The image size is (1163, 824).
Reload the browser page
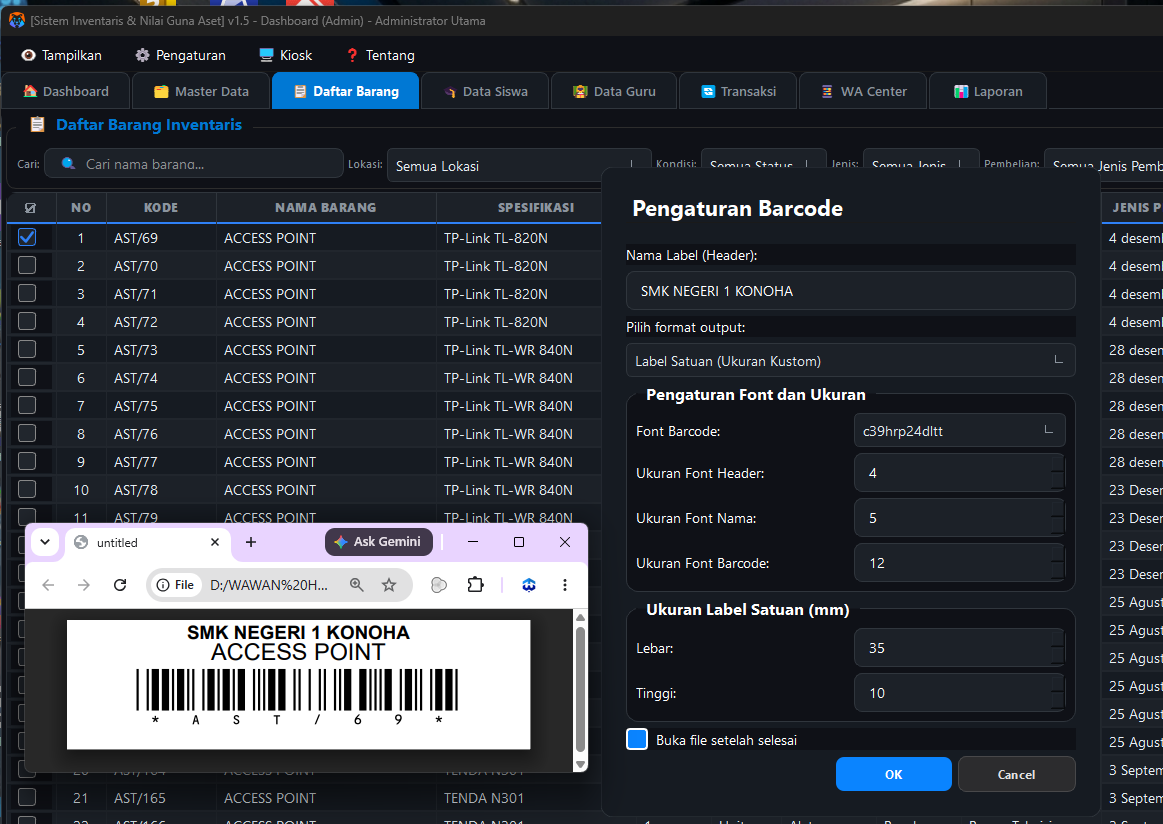[x=120, y=585]
